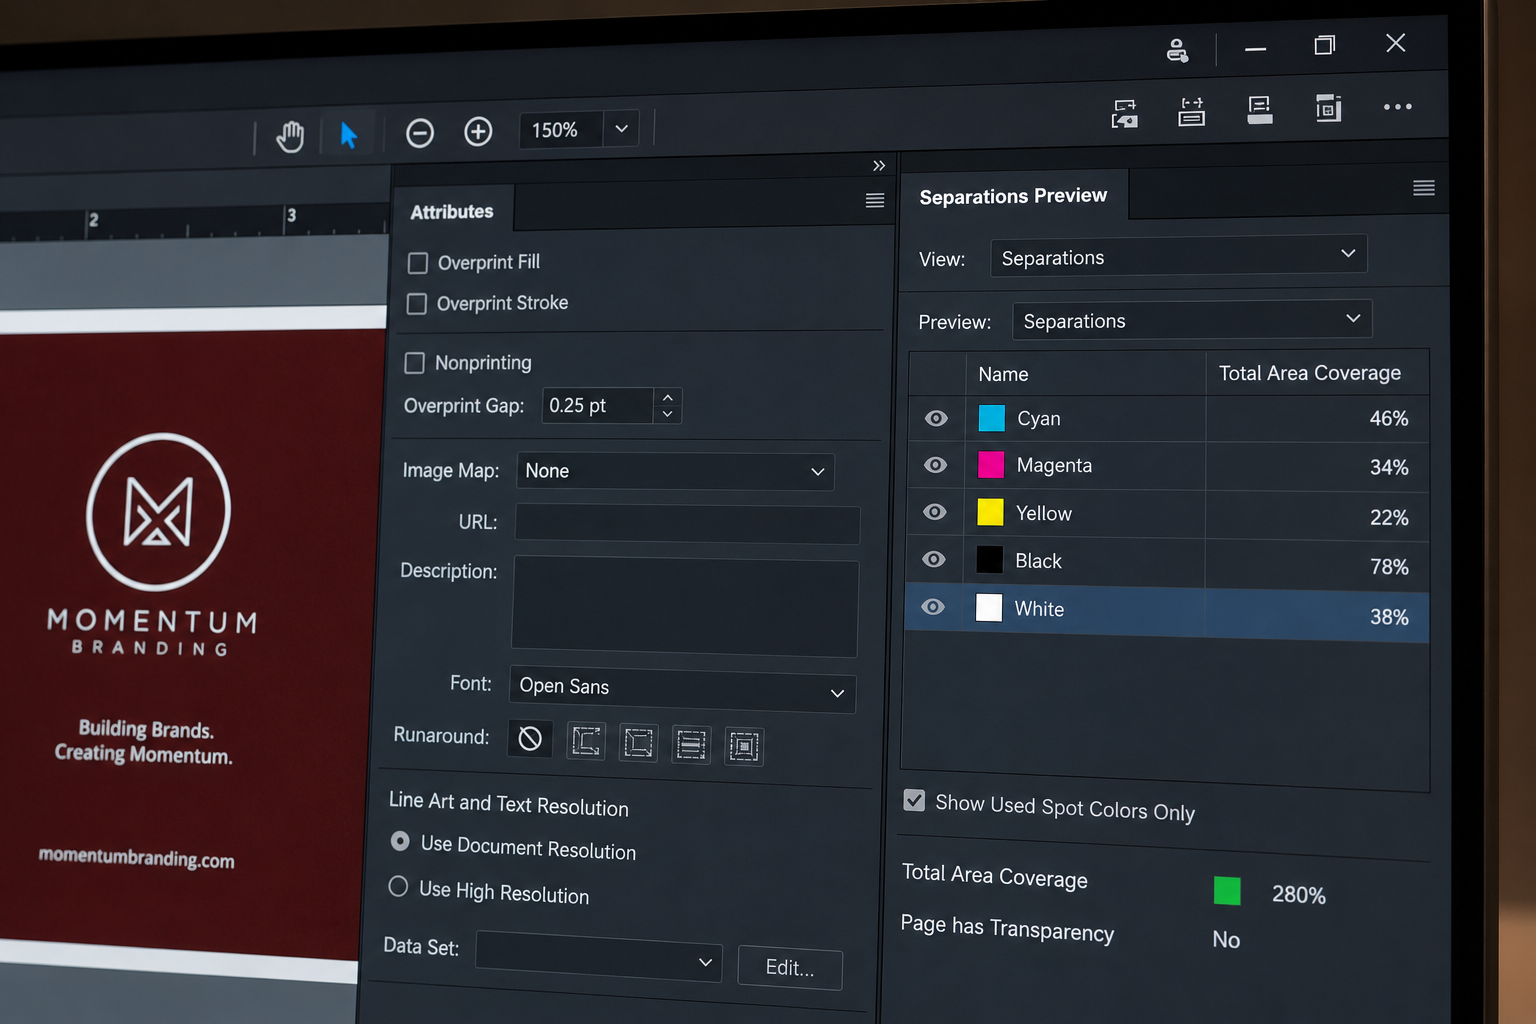Viewport: 1536px width, 1024px height.
Task: Hide the Black separation with its eye icon
Action: click(x=934, y=559)
